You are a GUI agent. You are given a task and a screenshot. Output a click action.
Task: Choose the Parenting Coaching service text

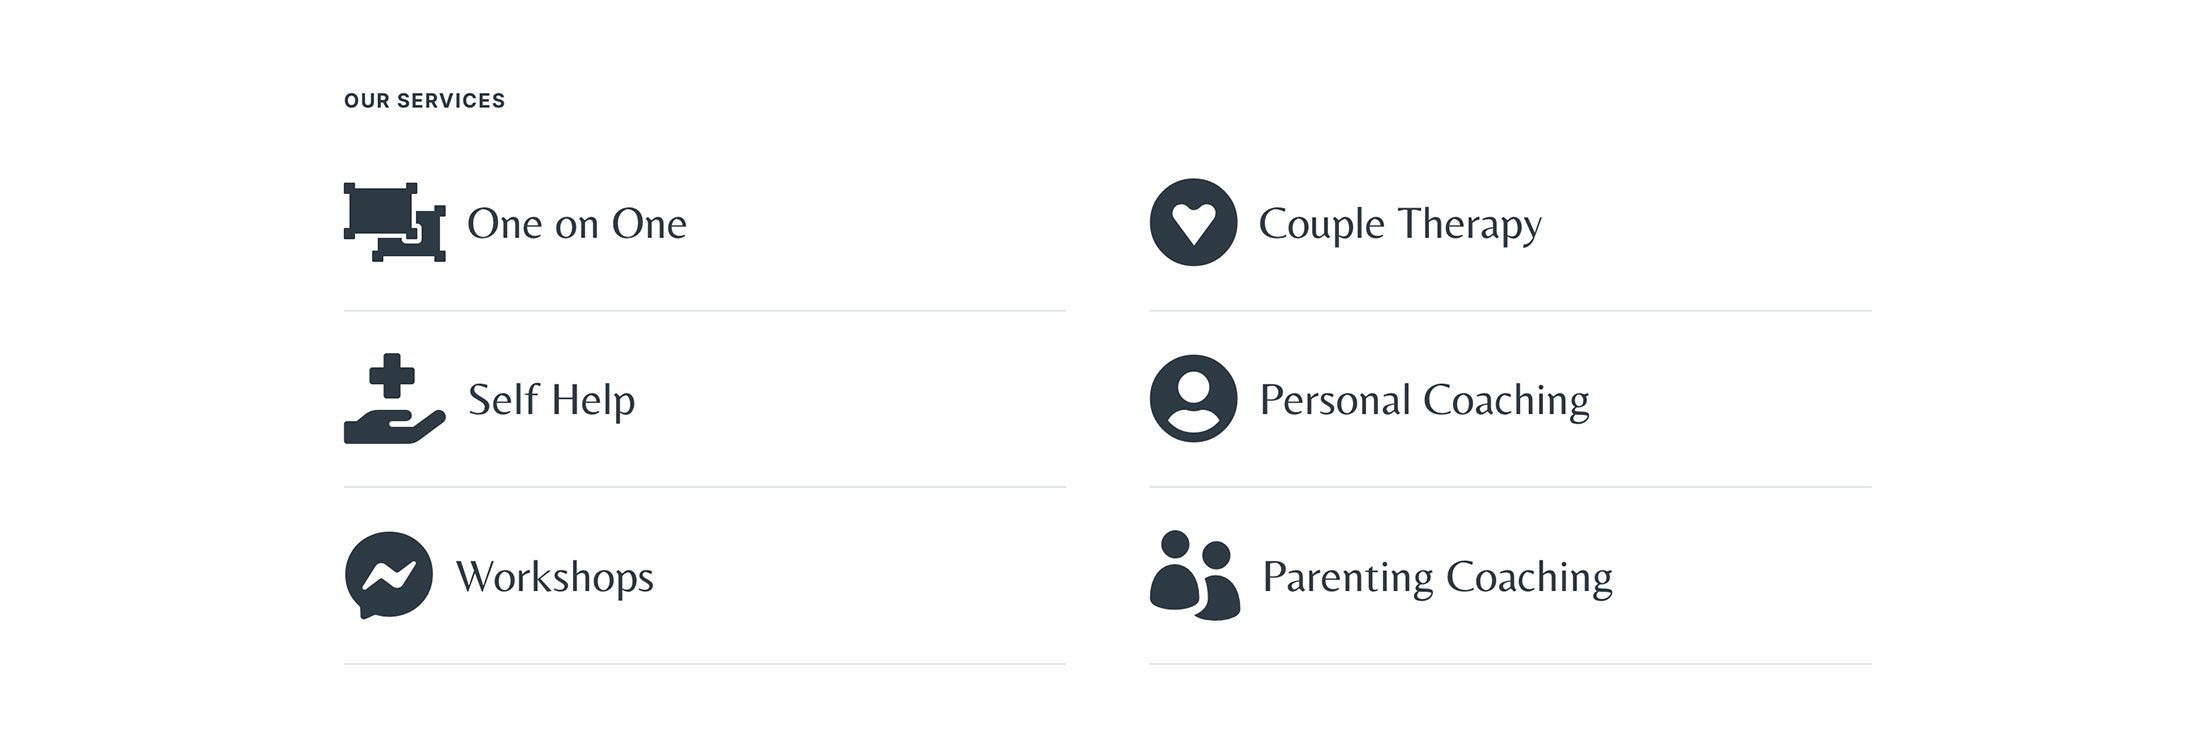click(x=1437, y=577)
